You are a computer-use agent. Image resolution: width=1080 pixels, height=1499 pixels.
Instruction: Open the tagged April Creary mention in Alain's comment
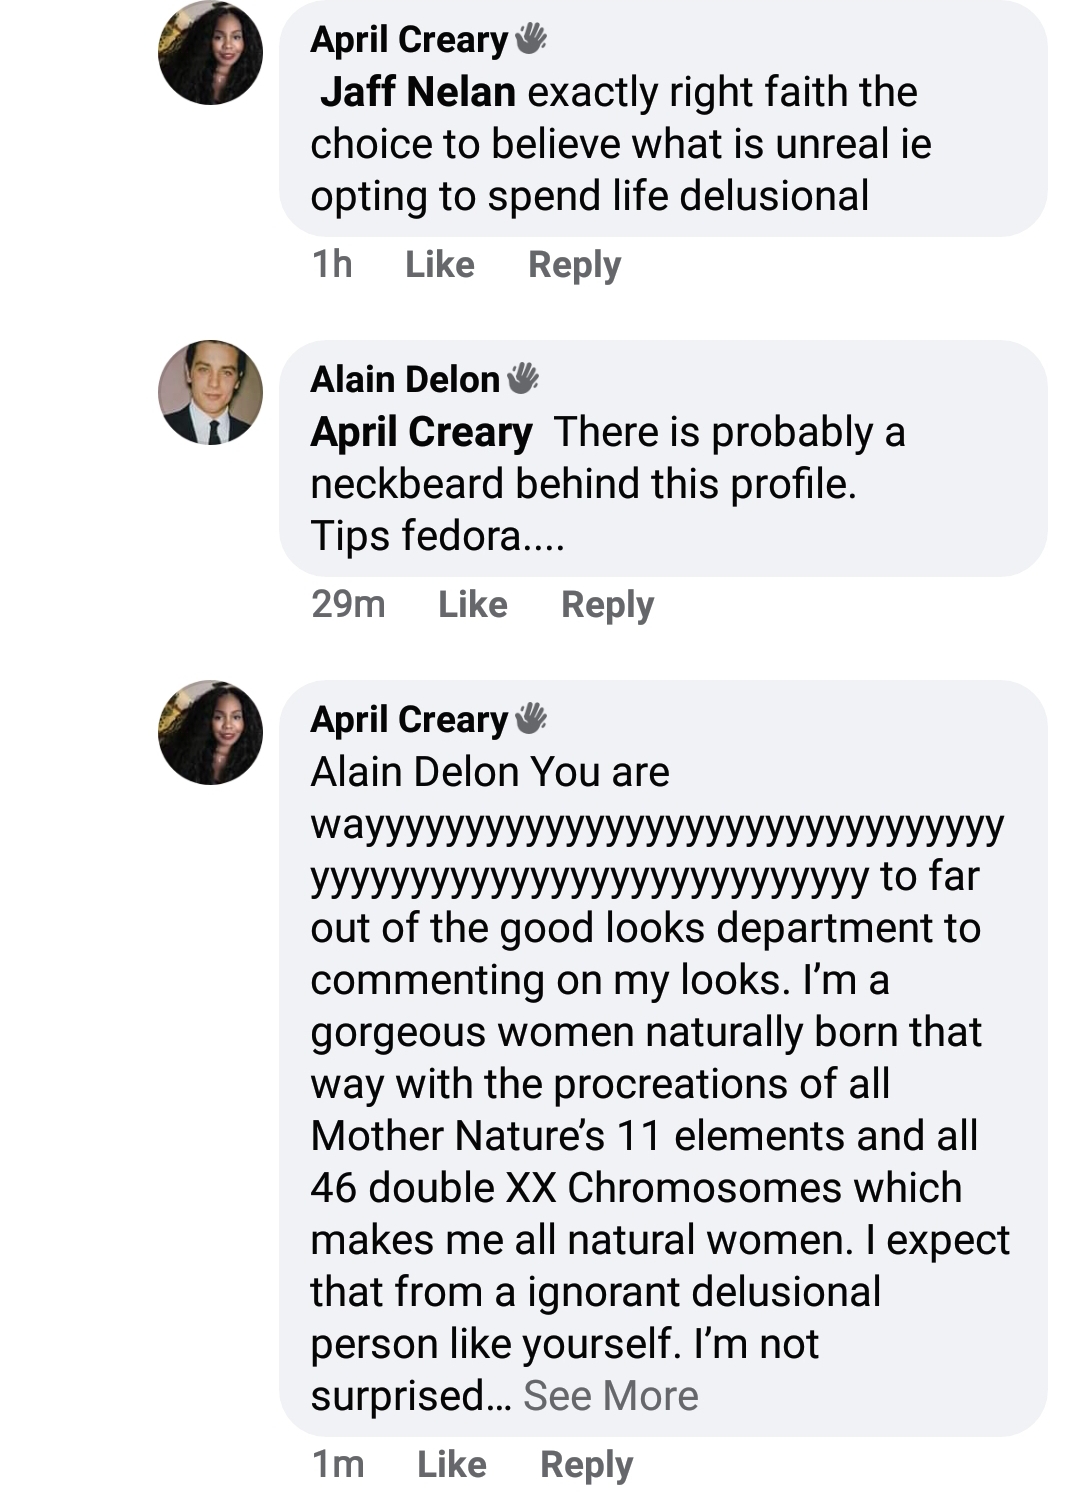421,432
